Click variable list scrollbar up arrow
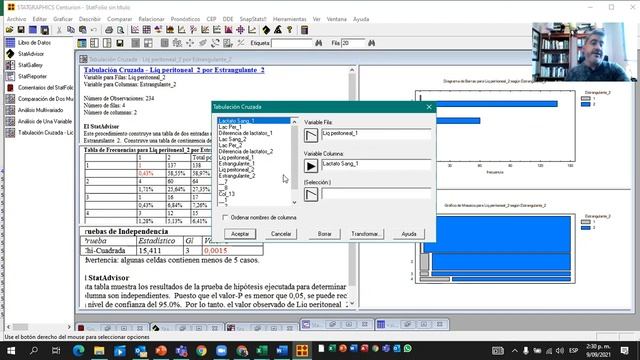This screenshot has height=360, width=640. (294, 122)
